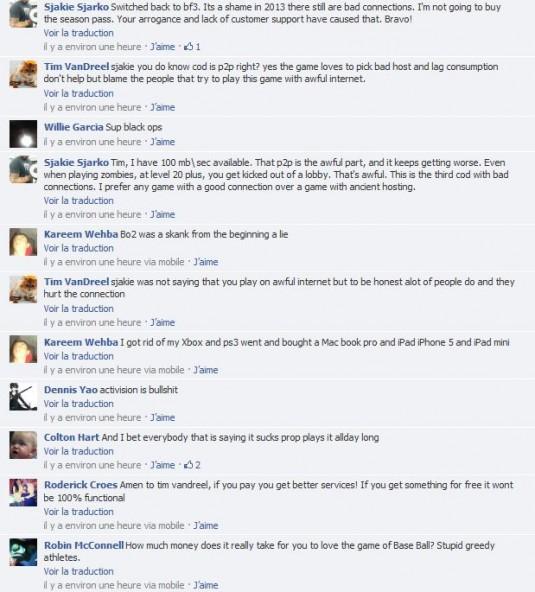Screen dimensions: 535x592
Task: Open Kareem Wehba's avatar beside the Bo2 comment
Action: [x=23, y=242]
